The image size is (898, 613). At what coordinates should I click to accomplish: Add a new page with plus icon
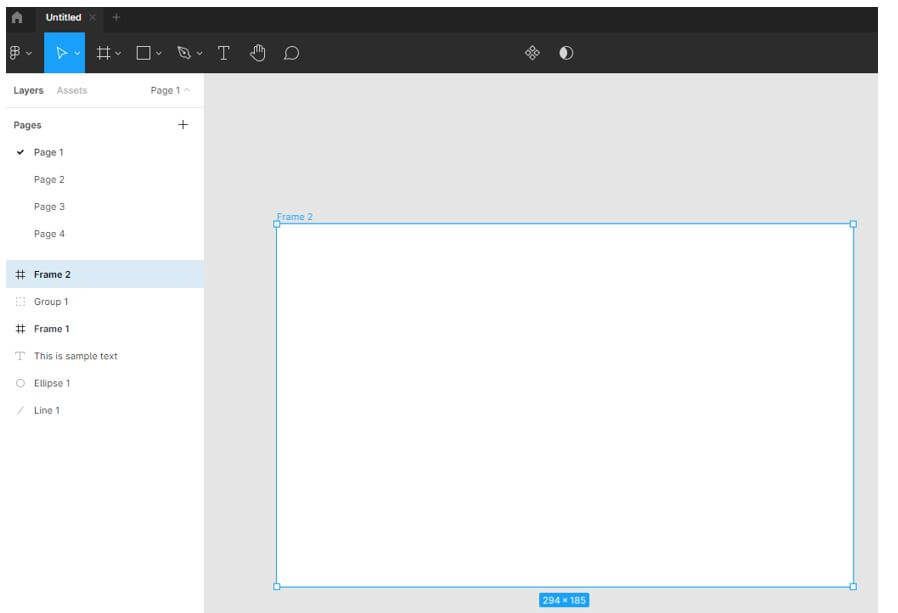(183, 124)
